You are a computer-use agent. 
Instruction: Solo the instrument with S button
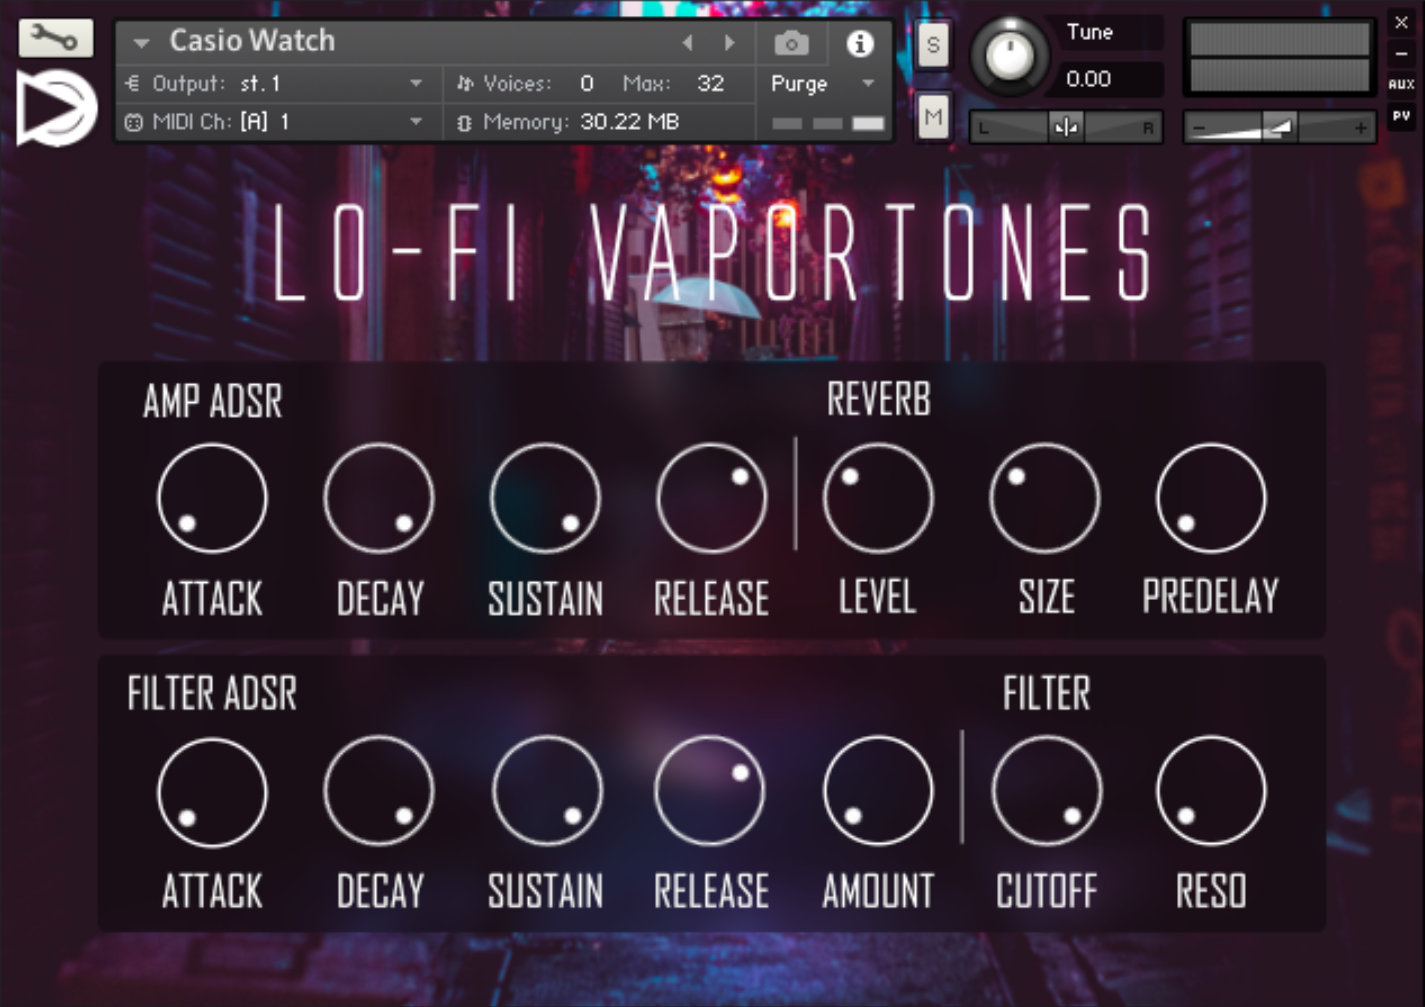click(x=933, y=45)
